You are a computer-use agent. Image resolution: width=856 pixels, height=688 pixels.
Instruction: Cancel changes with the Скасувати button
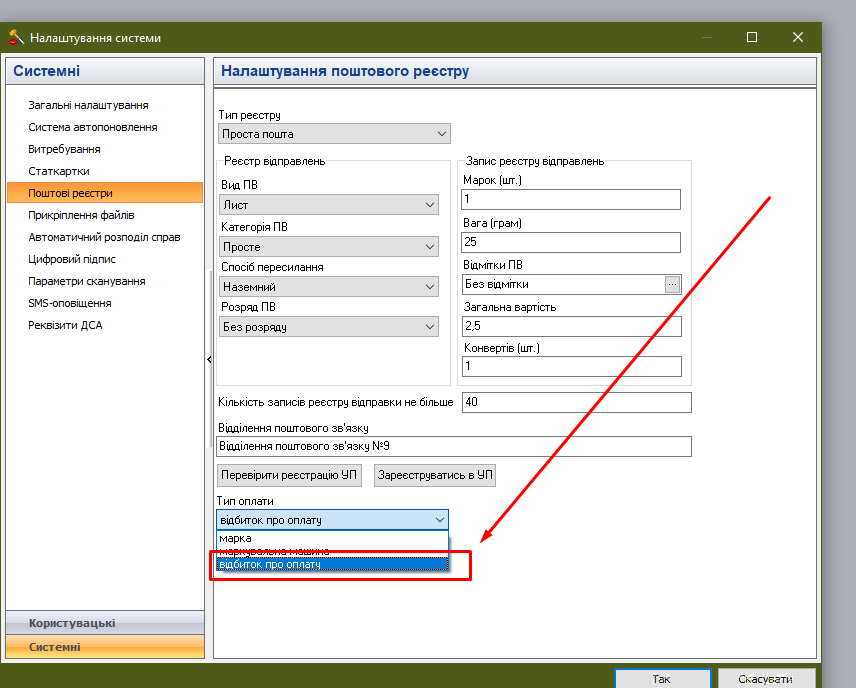(x=766, y=678)
